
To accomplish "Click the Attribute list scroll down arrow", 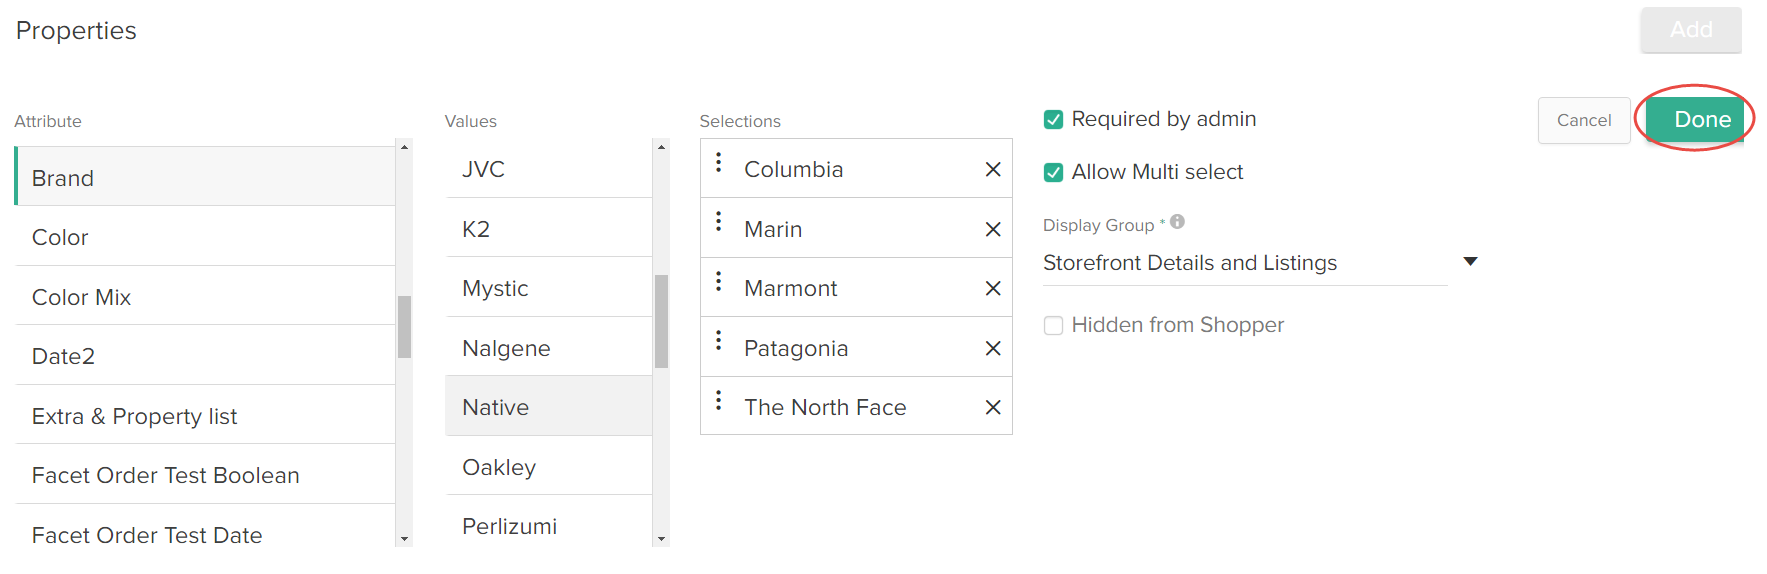I will 404,539.
